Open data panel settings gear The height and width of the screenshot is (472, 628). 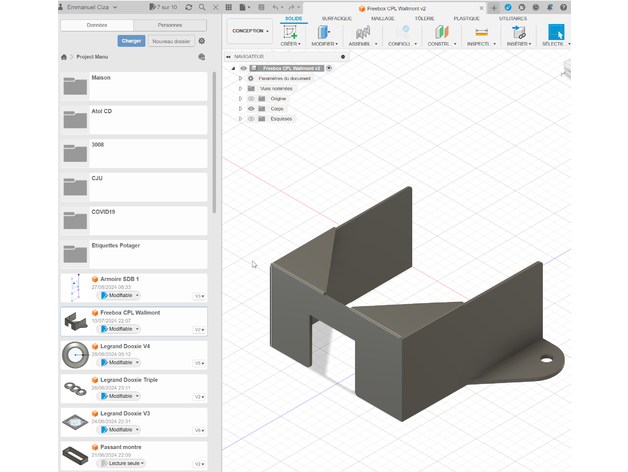[x=202, y=41]
